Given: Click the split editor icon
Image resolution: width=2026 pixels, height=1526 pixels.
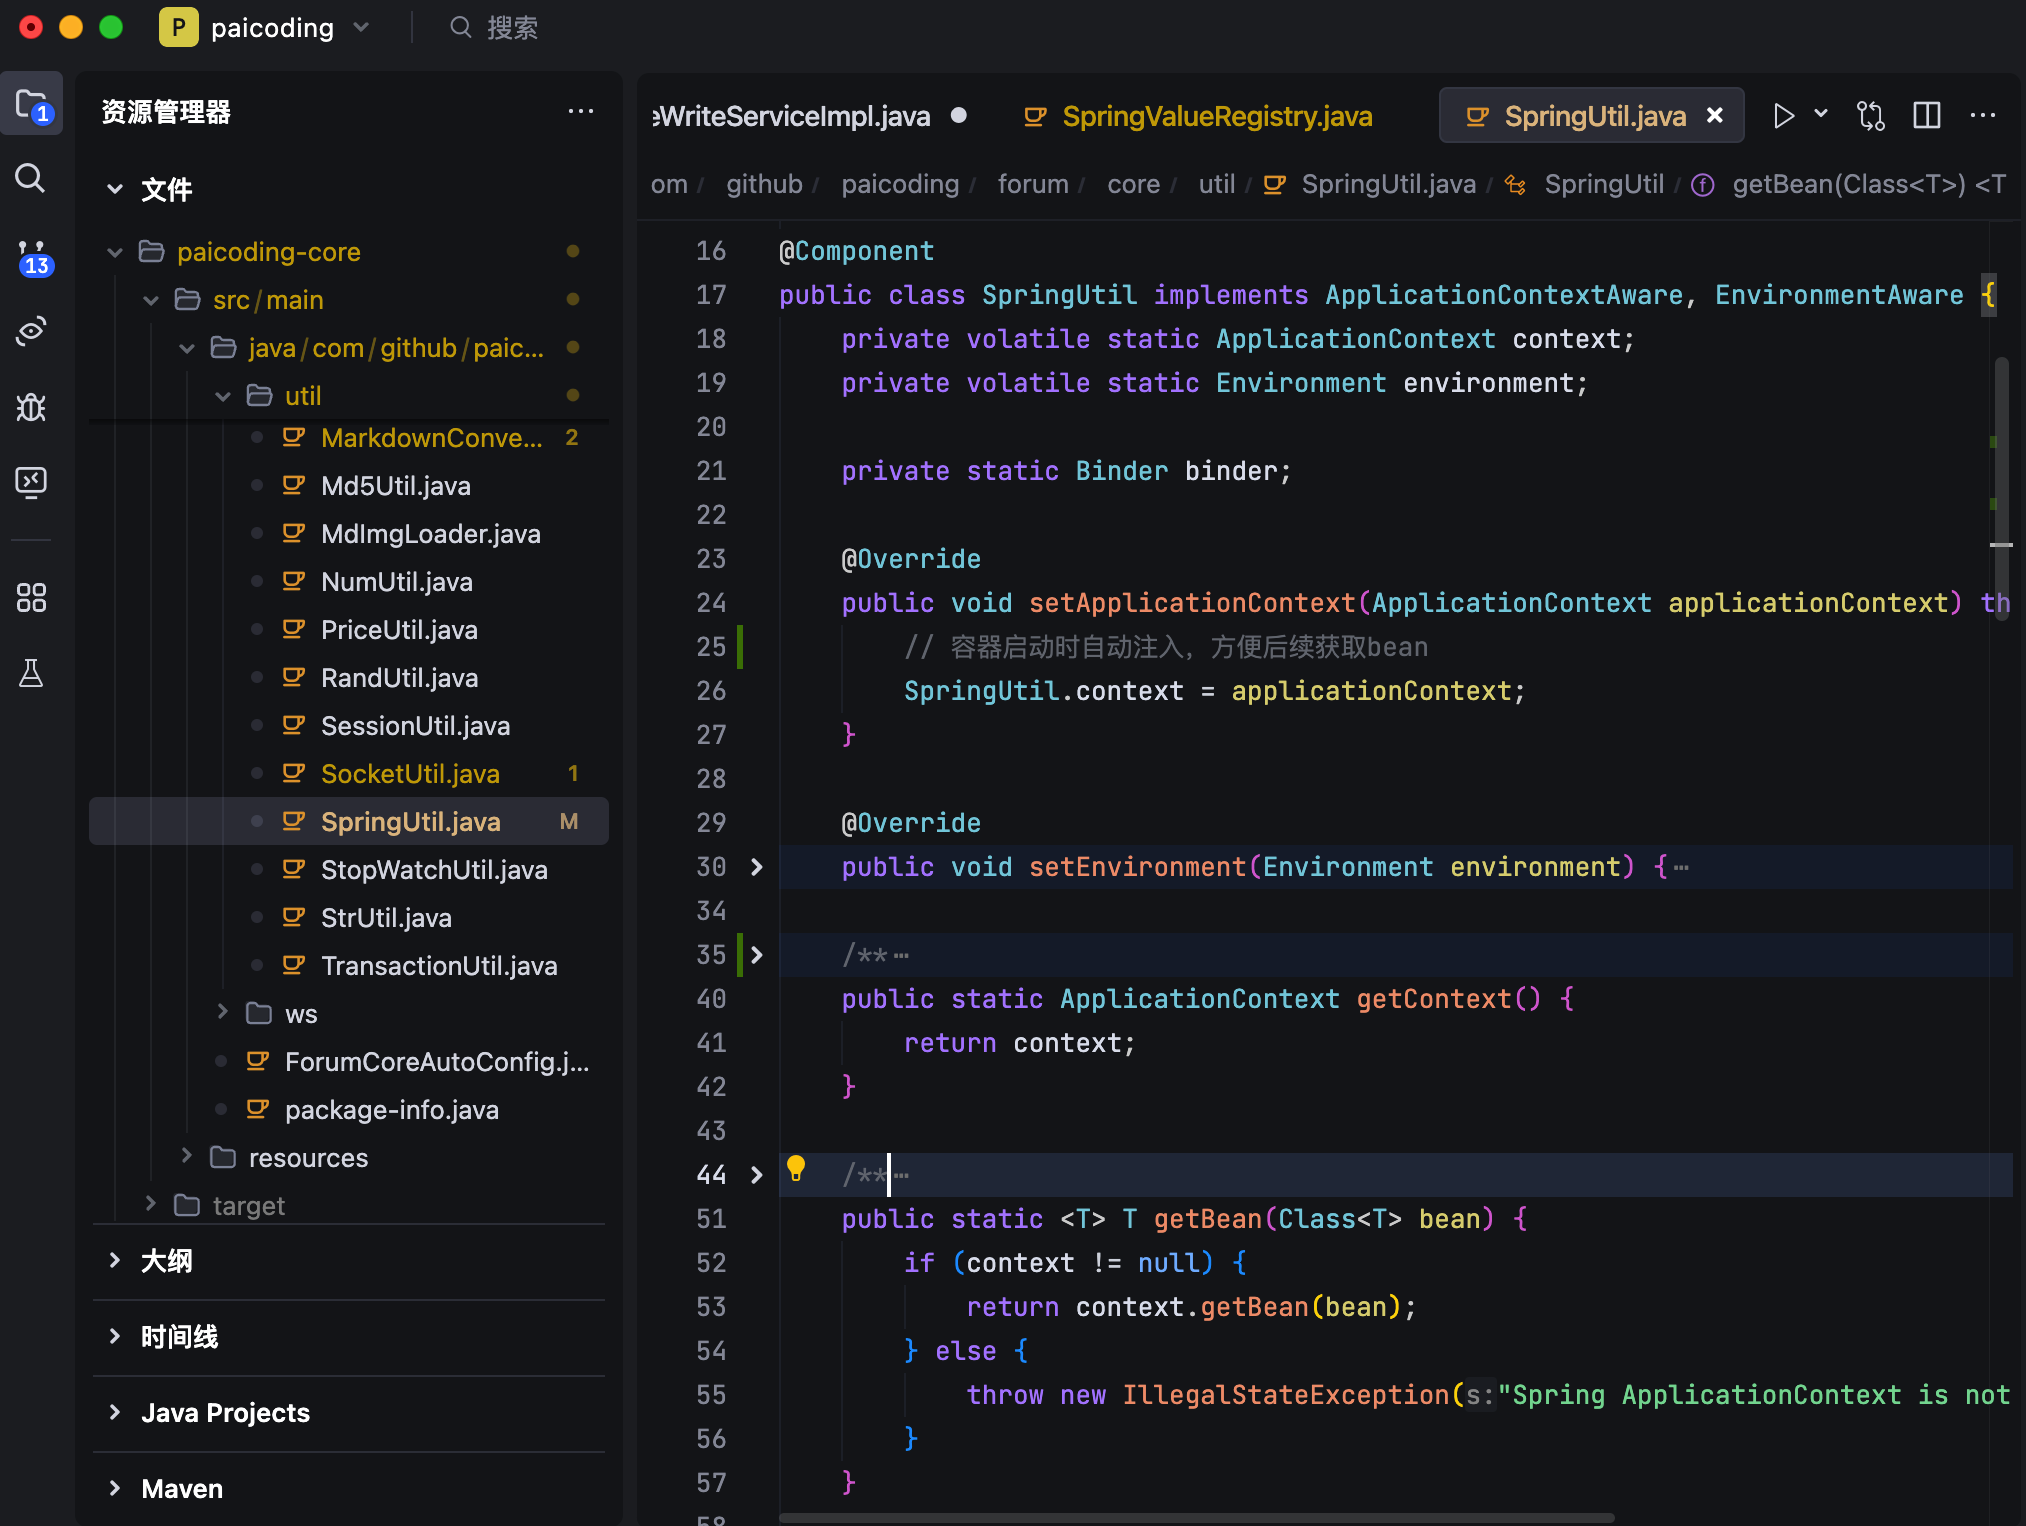Looking at the screenshot, I should pos(1926,116).
